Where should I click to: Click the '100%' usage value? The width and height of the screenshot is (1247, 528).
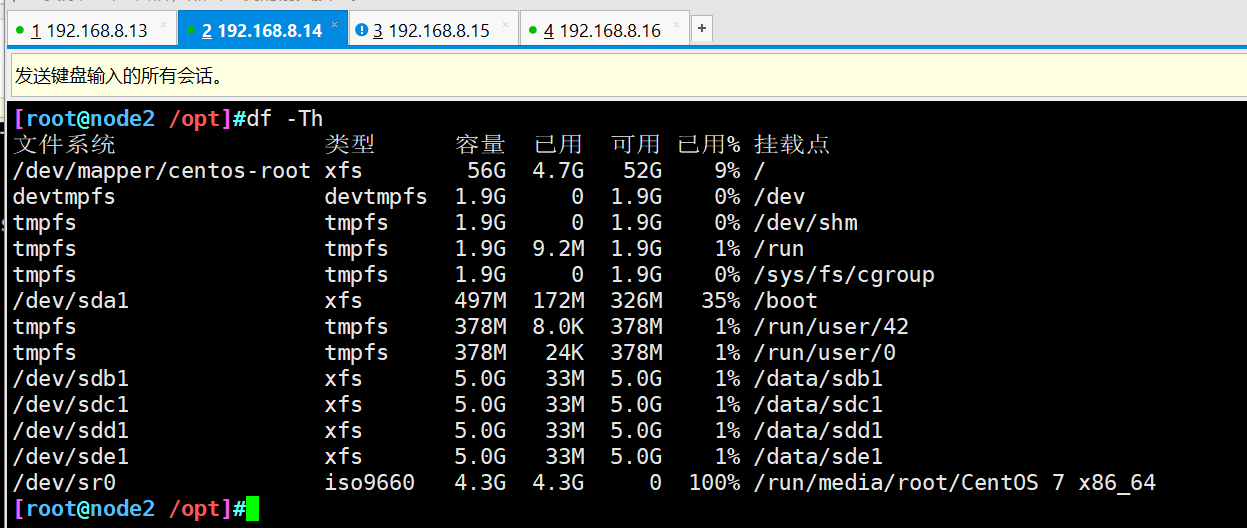pos(715,483)
